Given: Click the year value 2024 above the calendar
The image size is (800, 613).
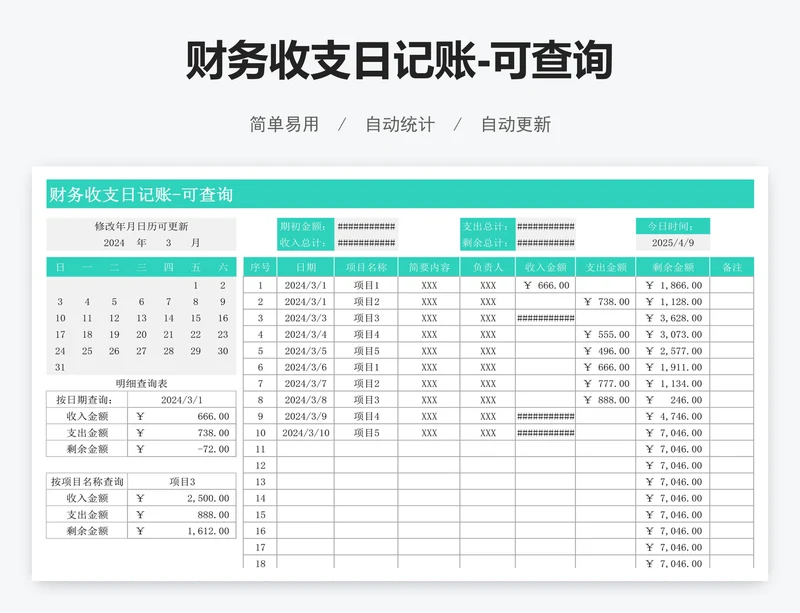Looking at the screenshot, I should click(114, 243).
